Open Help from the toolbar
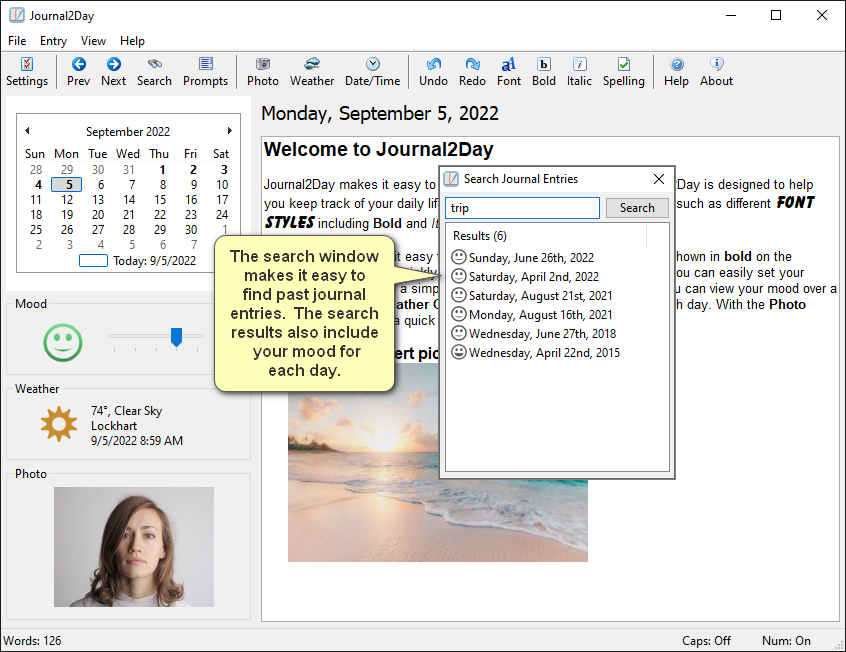Screen dimensions: 846x652 click(677, 72)
